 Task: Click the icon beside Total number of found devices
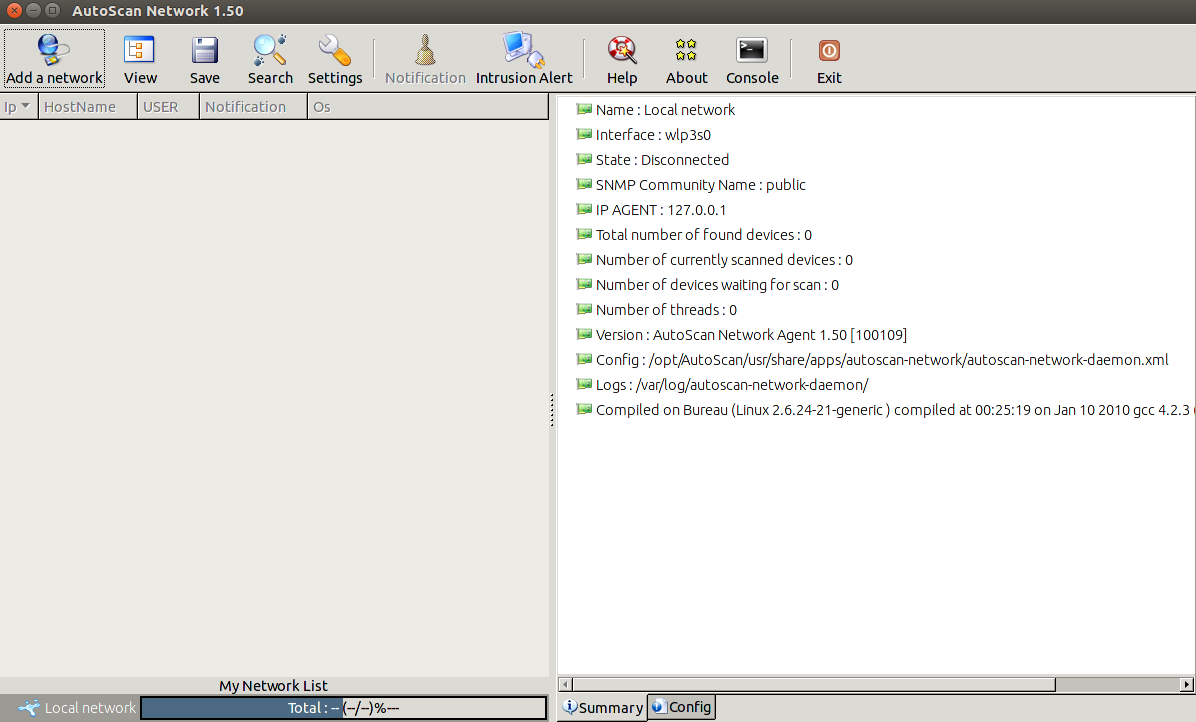tap(584, 234)
